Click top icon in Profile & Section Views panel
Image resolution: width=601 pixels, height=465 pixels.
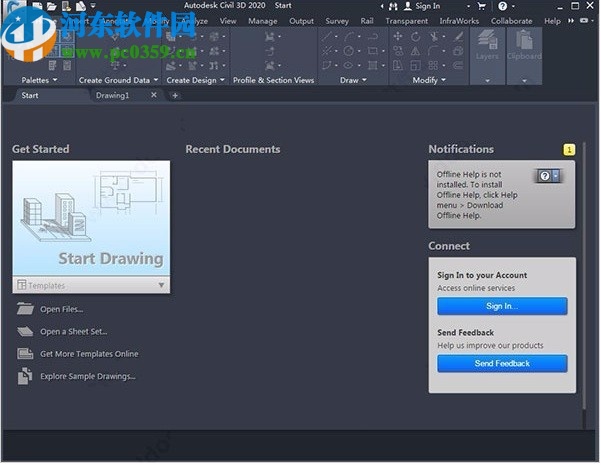pos(270,36)
